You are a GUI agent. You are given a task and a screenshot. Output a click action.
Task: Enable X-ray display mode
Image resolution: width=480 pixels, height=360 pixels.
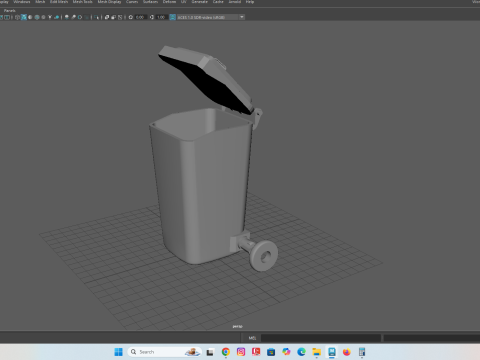click(x=107, y=17)
